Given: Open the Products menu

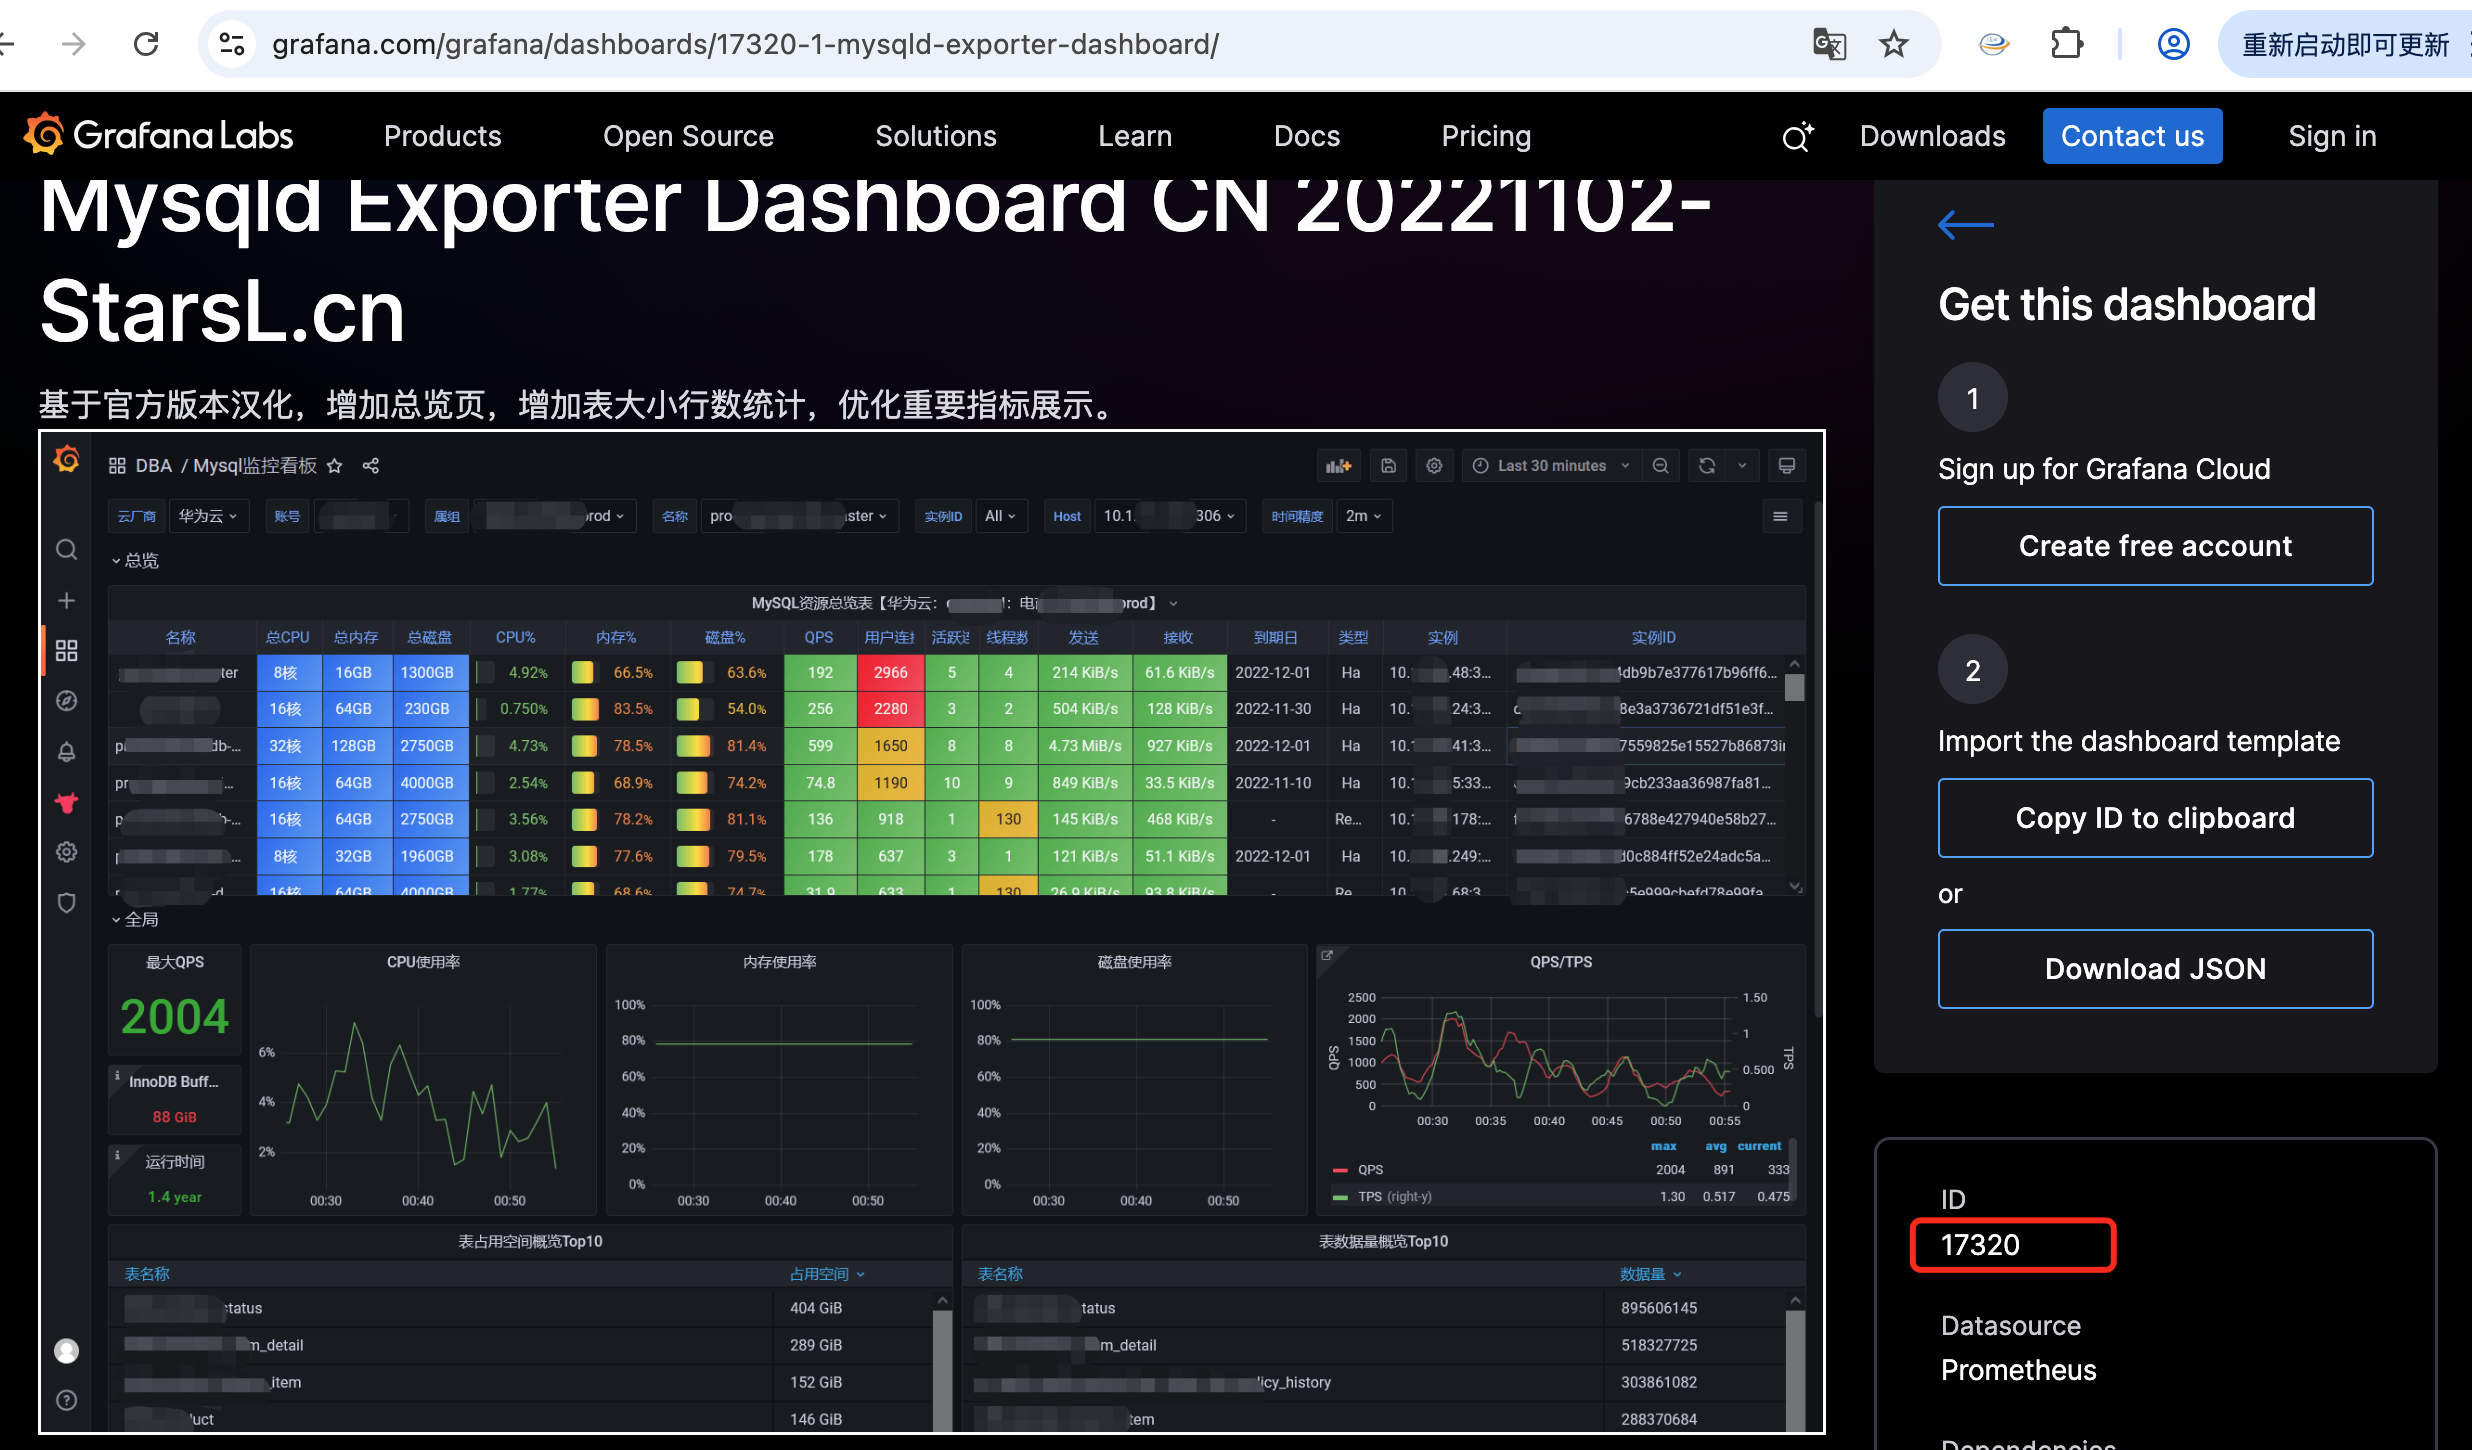Looking at the screenshot, I should 442,136.
